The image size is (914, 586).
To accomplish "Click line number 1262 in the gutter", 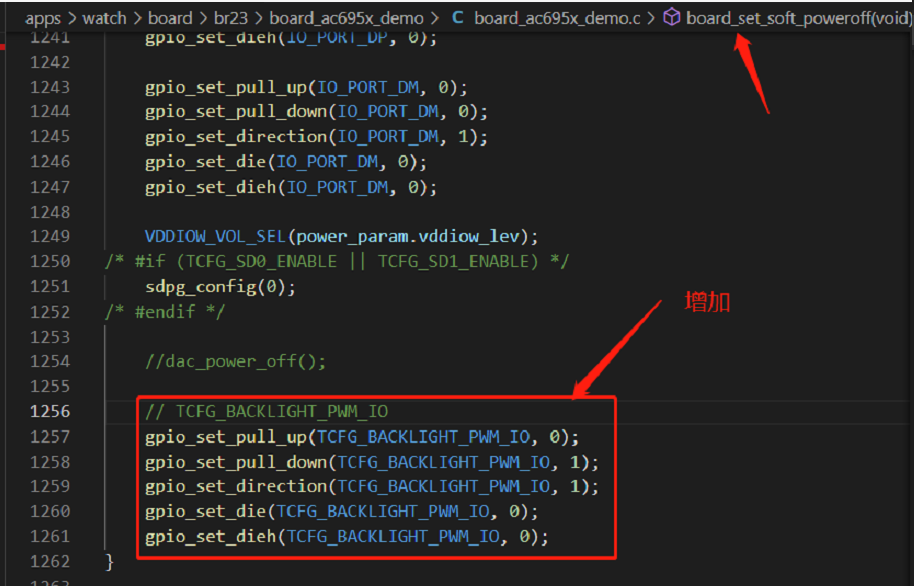I will click(x=50, y=562).
